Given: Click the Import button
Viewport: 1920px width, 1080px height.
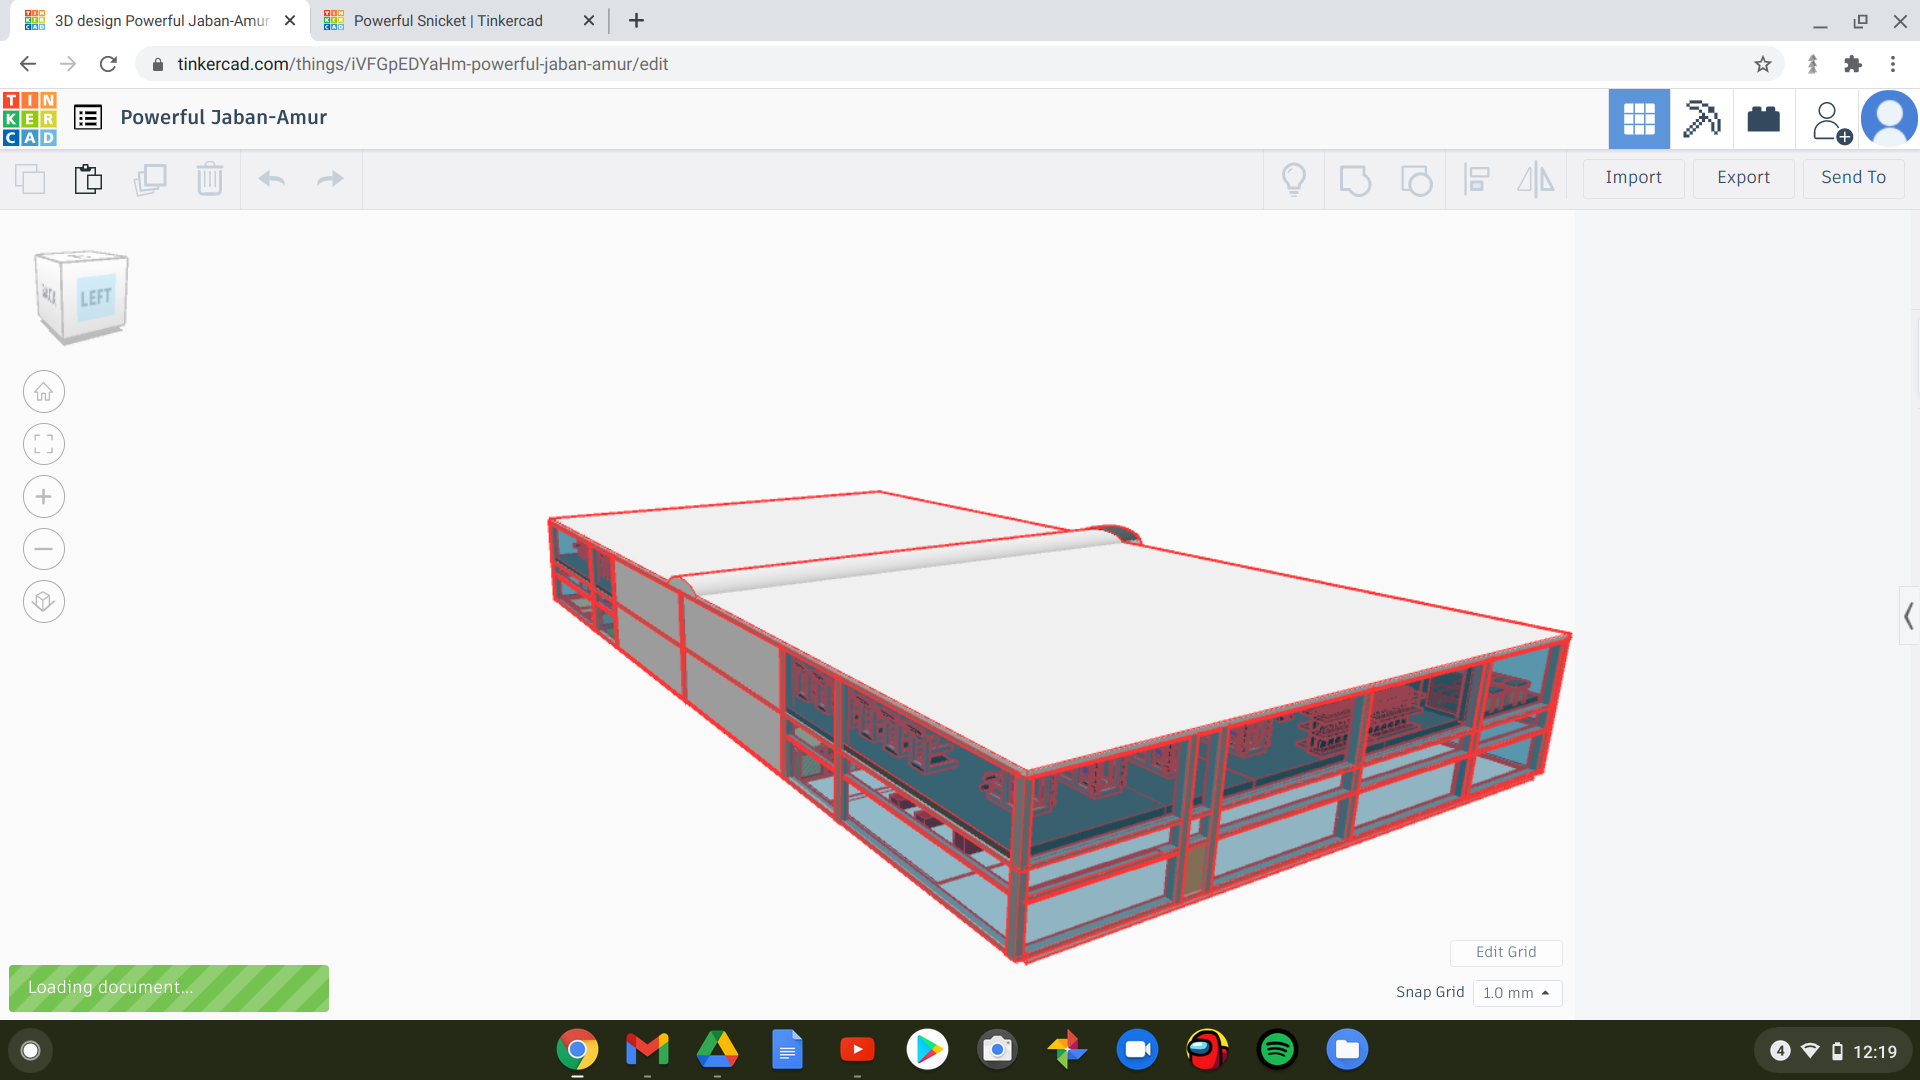Looking at the screenshot, I should (x=1633, y=178).
